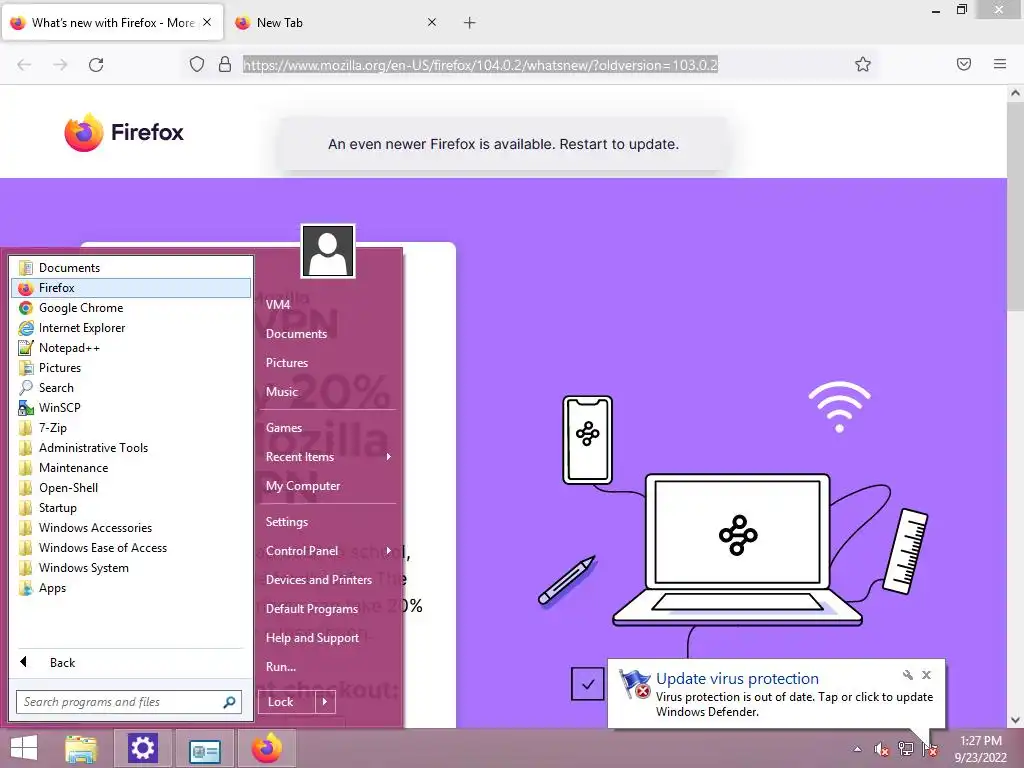The image size is (1024, 768).
Task: Expand the Startup folder
Action: [x=131, y=508]
